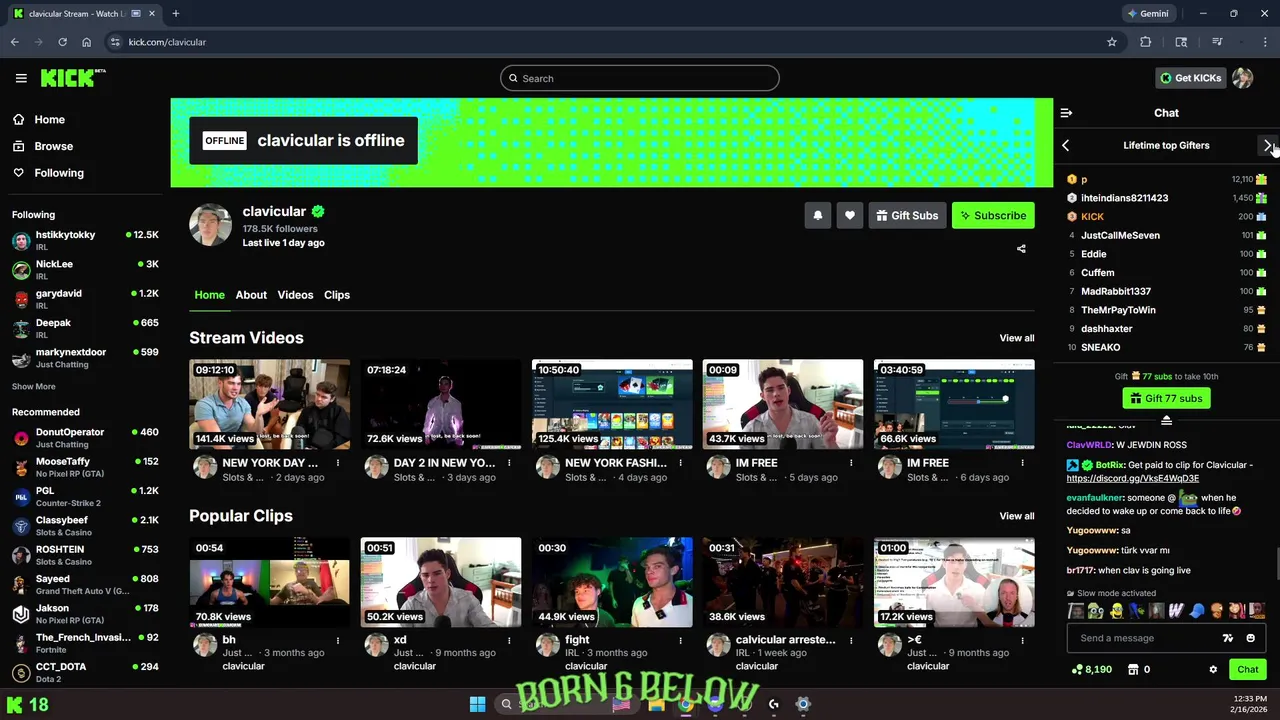Open three-dot menu for the bh clip
1280x720 pixels.
point(338,640)
